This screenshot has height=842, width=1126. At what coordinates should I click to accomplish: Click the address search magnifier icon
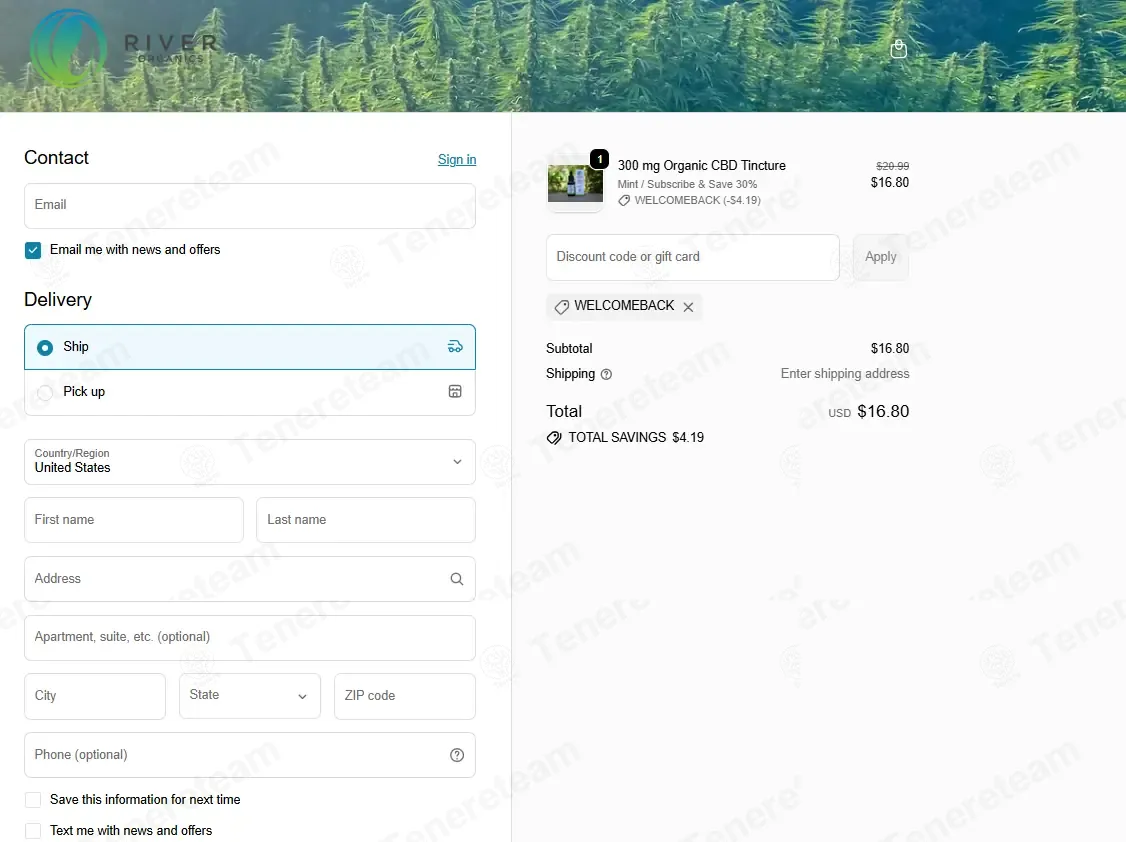(457, 579)
